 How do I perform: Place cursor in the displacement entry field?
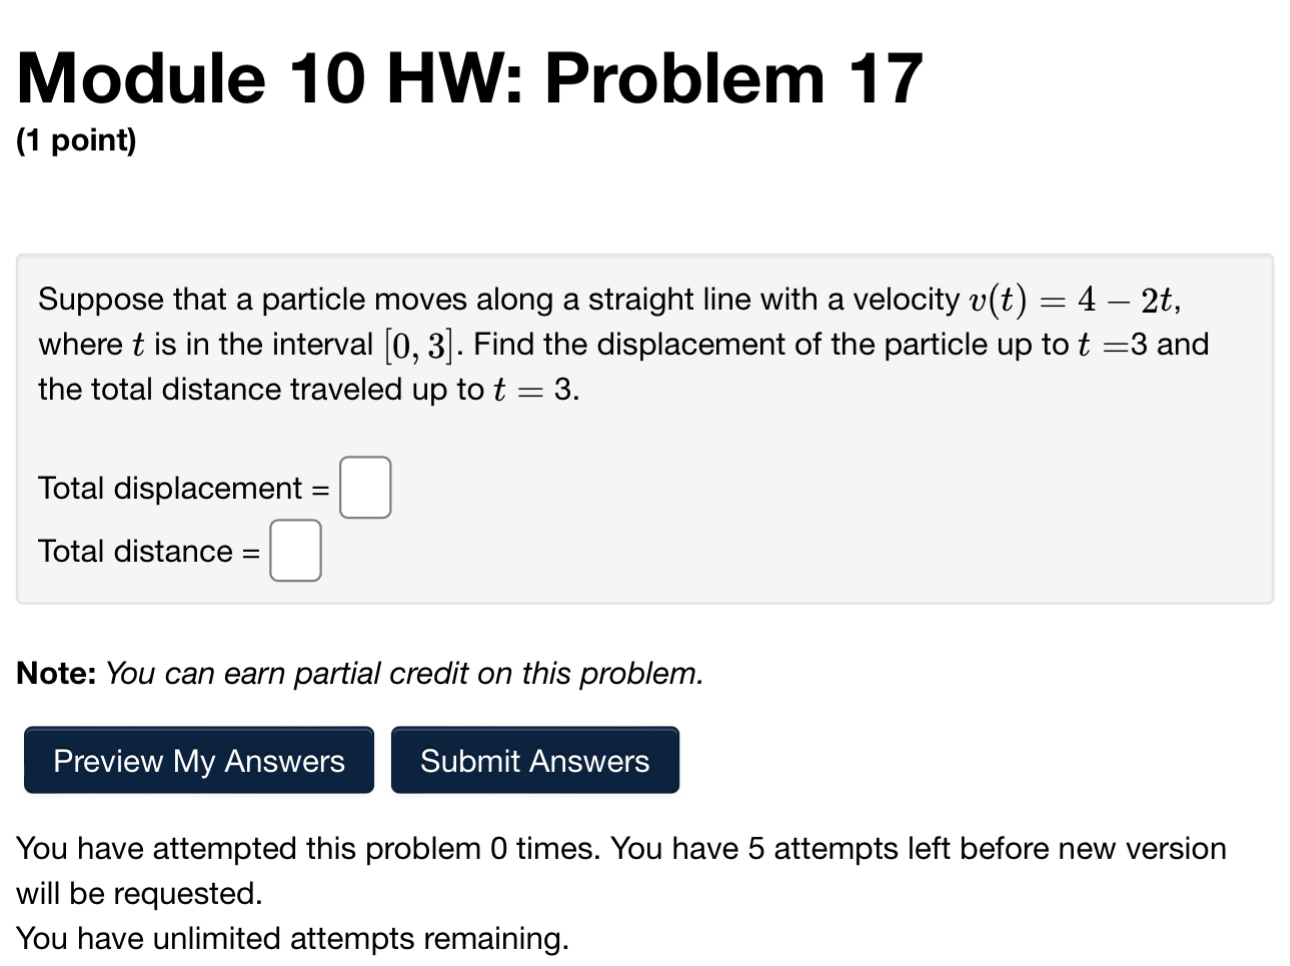coord(364,487)
